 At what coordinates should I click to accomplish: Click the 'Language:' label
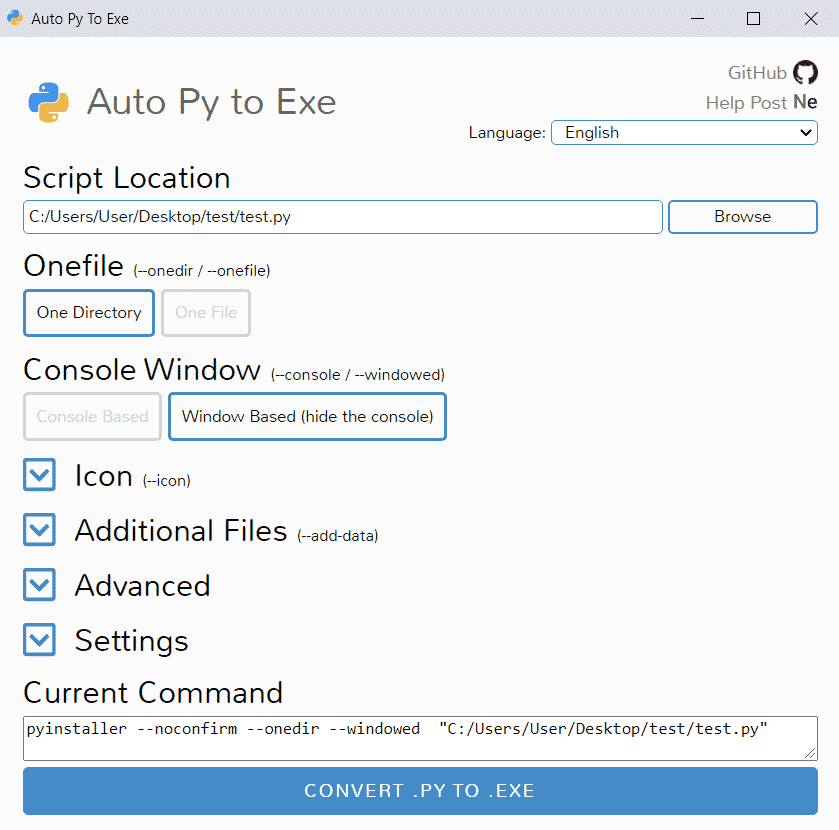pyautogui.click(x=507, y=133)
